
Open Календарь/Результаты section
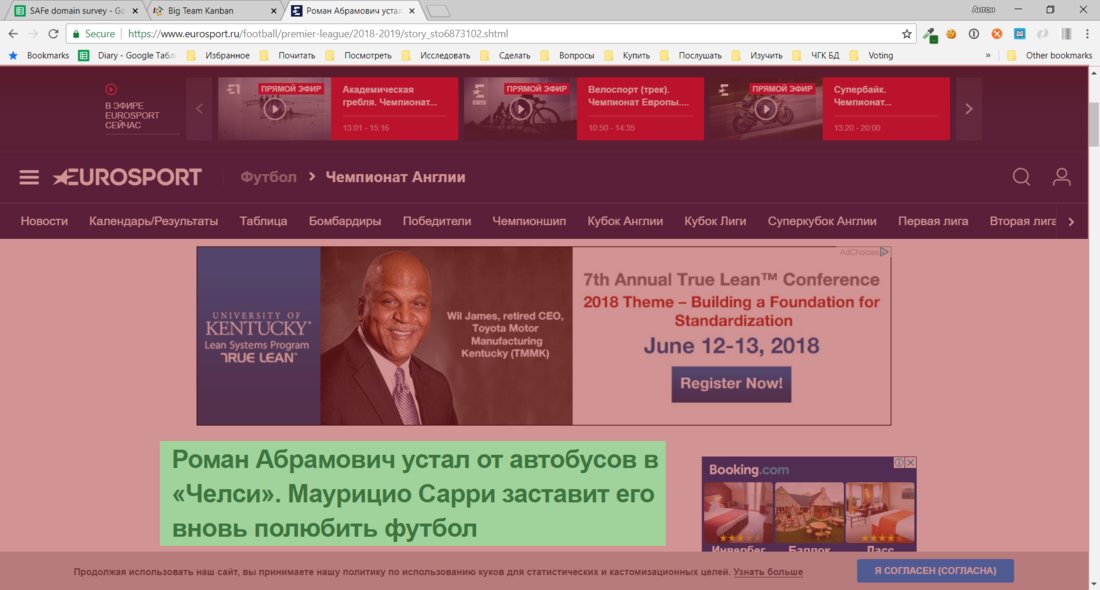(154, 221)
